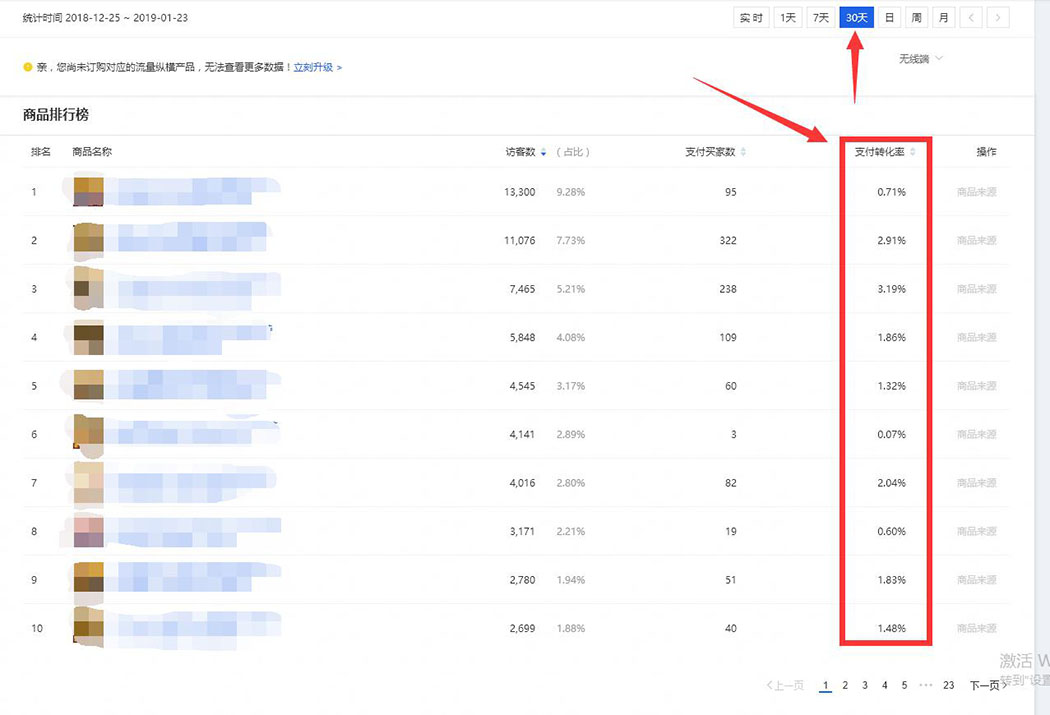Go to pagination page 1
Viewport: 1050px width, 715px height.
click(825, 685)
